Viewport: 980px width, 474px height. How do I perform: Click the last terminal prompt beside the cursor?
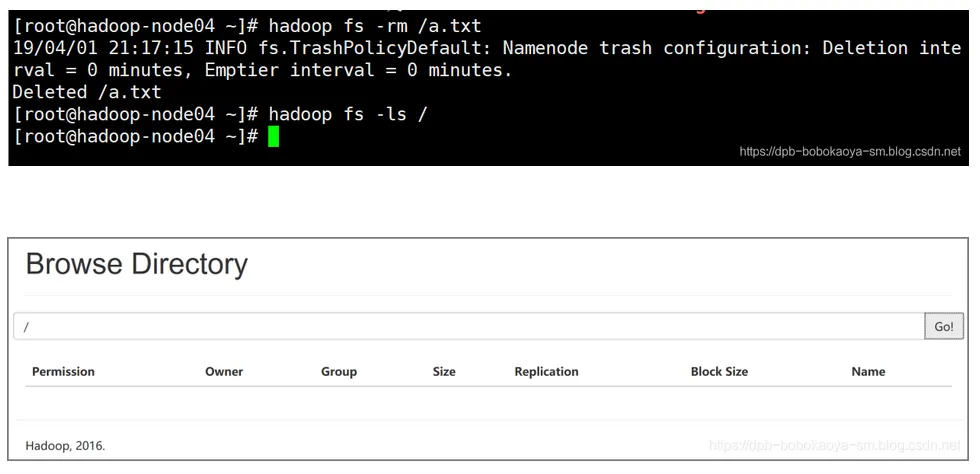136,136
